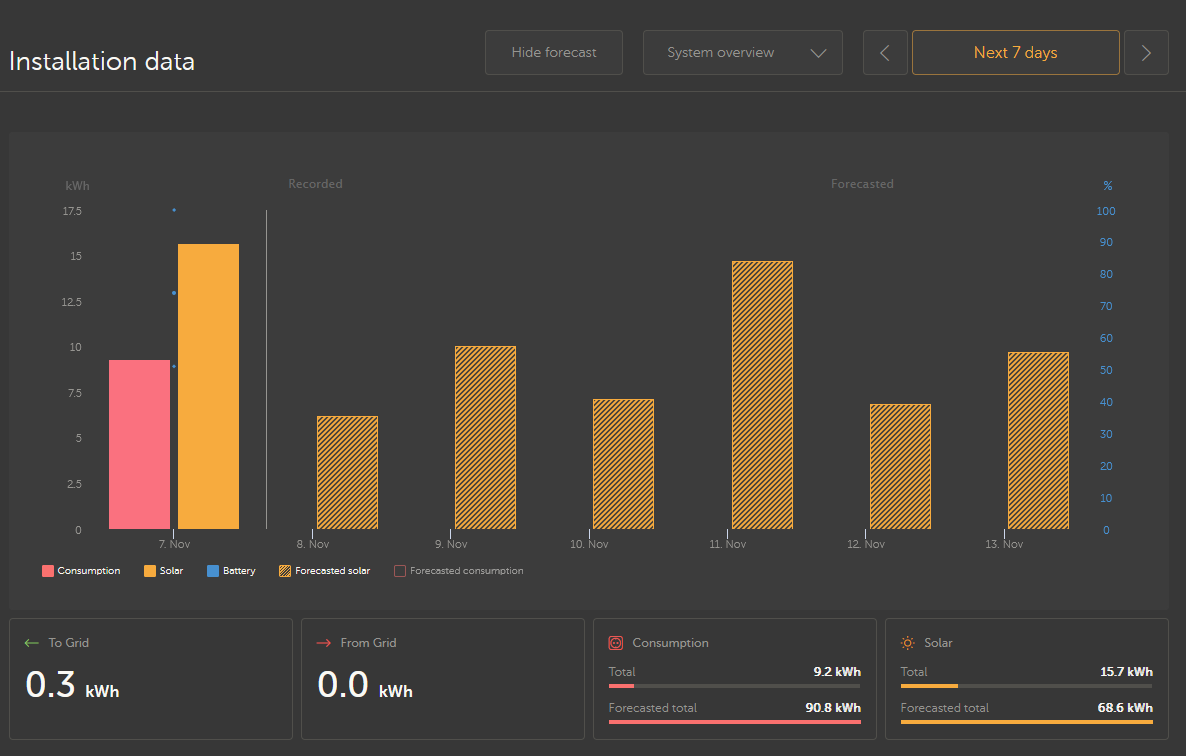Click the Solar card sun icon

pos(908,643)
